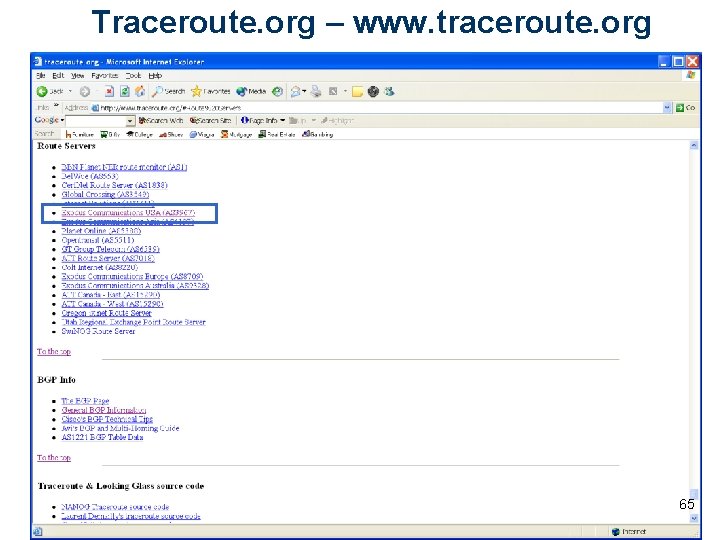This screenshot has width=720, height=540.
Task: Click the SwiNOG Route Server text
Action: (x=98, y=331)
